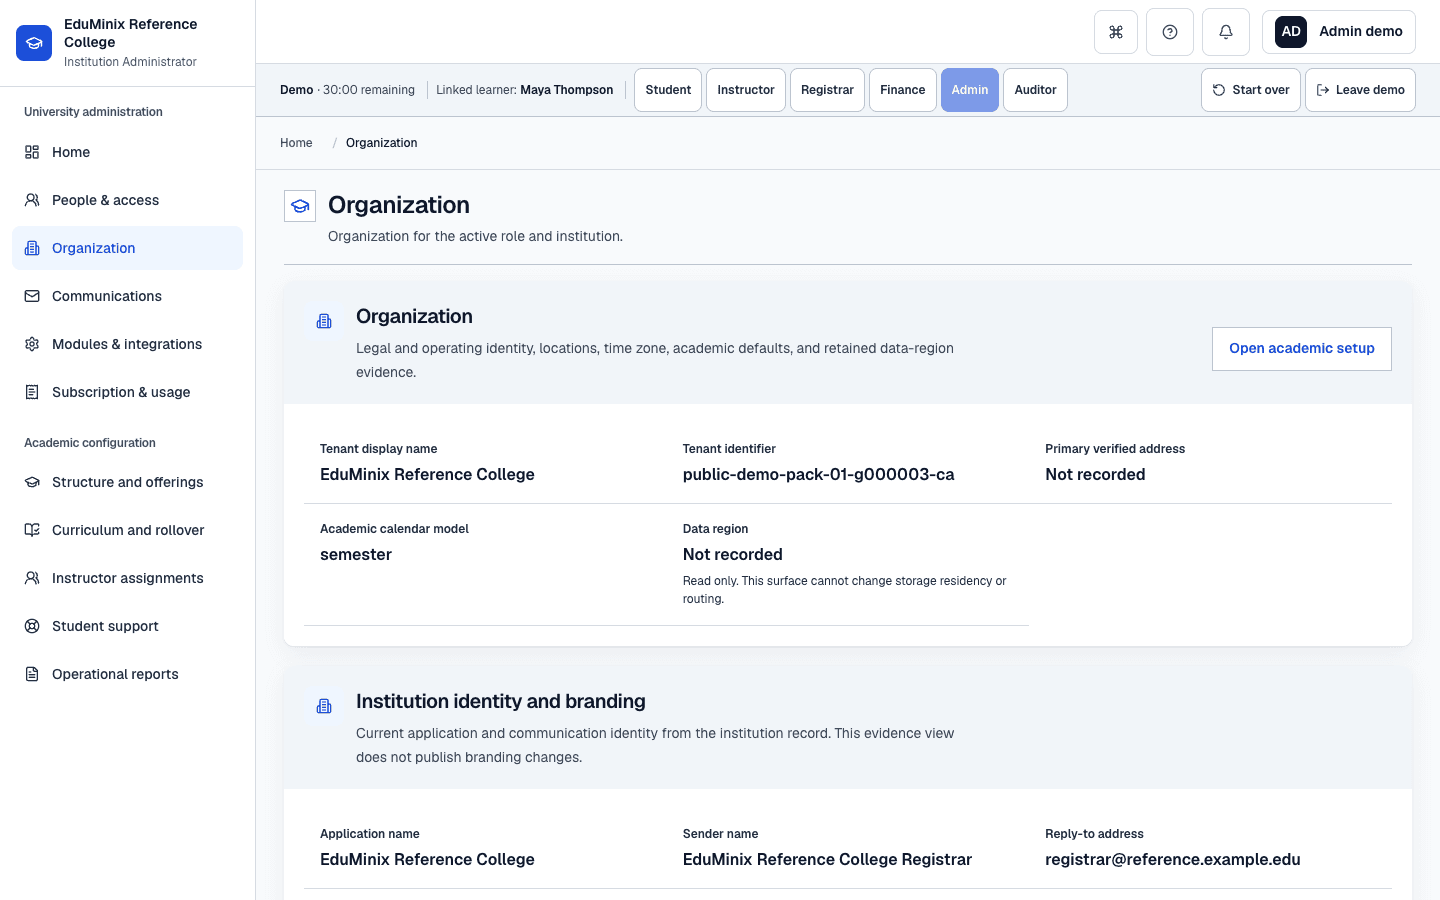Image resolution: width=1440 pixels, height=900 pixels.
Task: Switch to the Auditor role tab
Action: click(1035, 90)
